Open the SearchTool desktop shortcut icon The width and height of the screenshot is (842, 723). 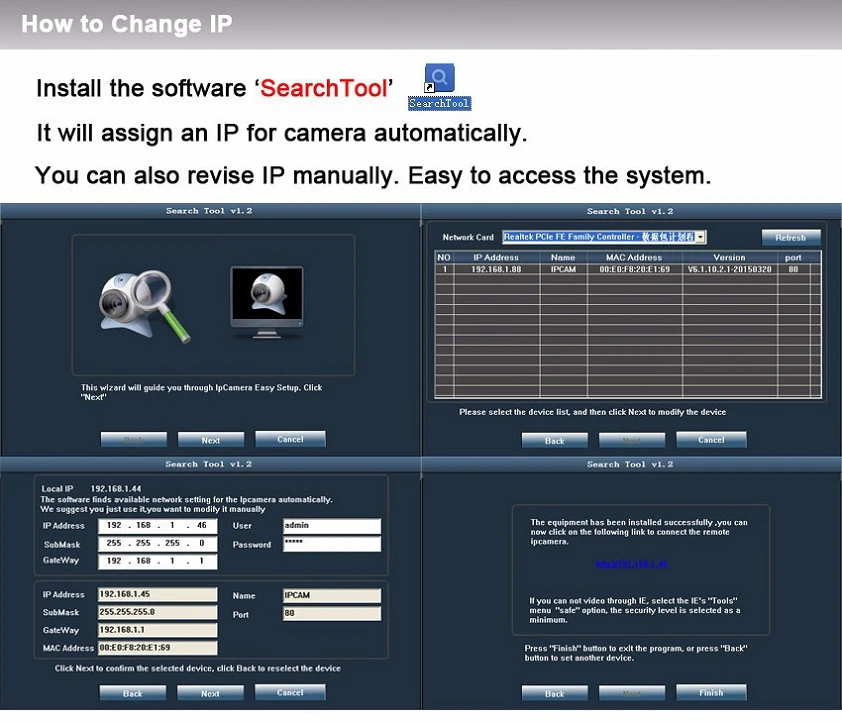point(440,86)
